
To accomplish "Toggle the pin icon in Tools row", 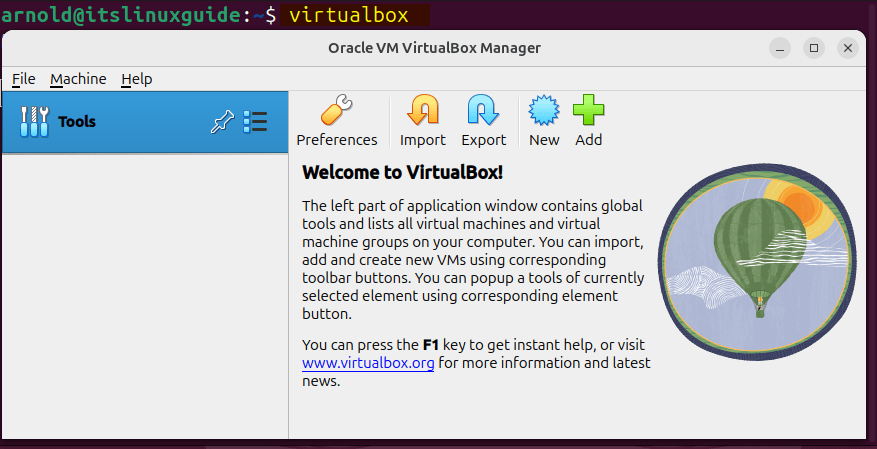I will [221, 122].
